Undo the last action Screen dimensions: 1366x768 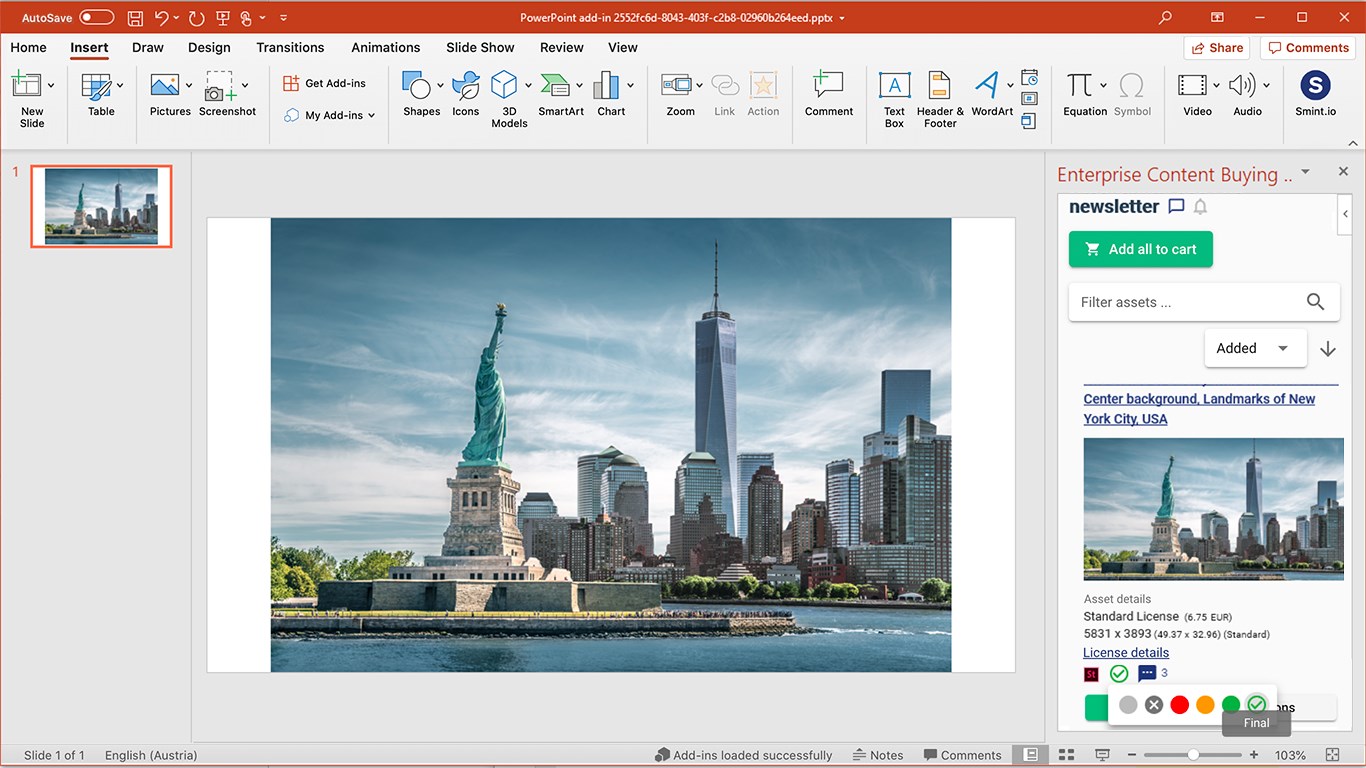coord(162,18)
